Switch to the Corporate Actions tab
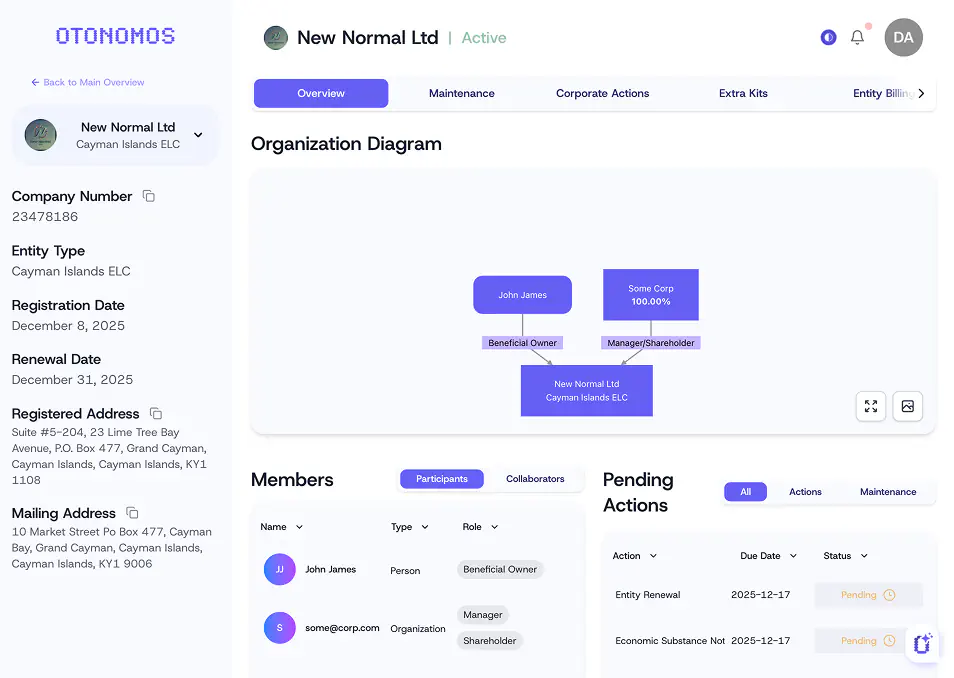The image size is (954, 678). [602, 92]
